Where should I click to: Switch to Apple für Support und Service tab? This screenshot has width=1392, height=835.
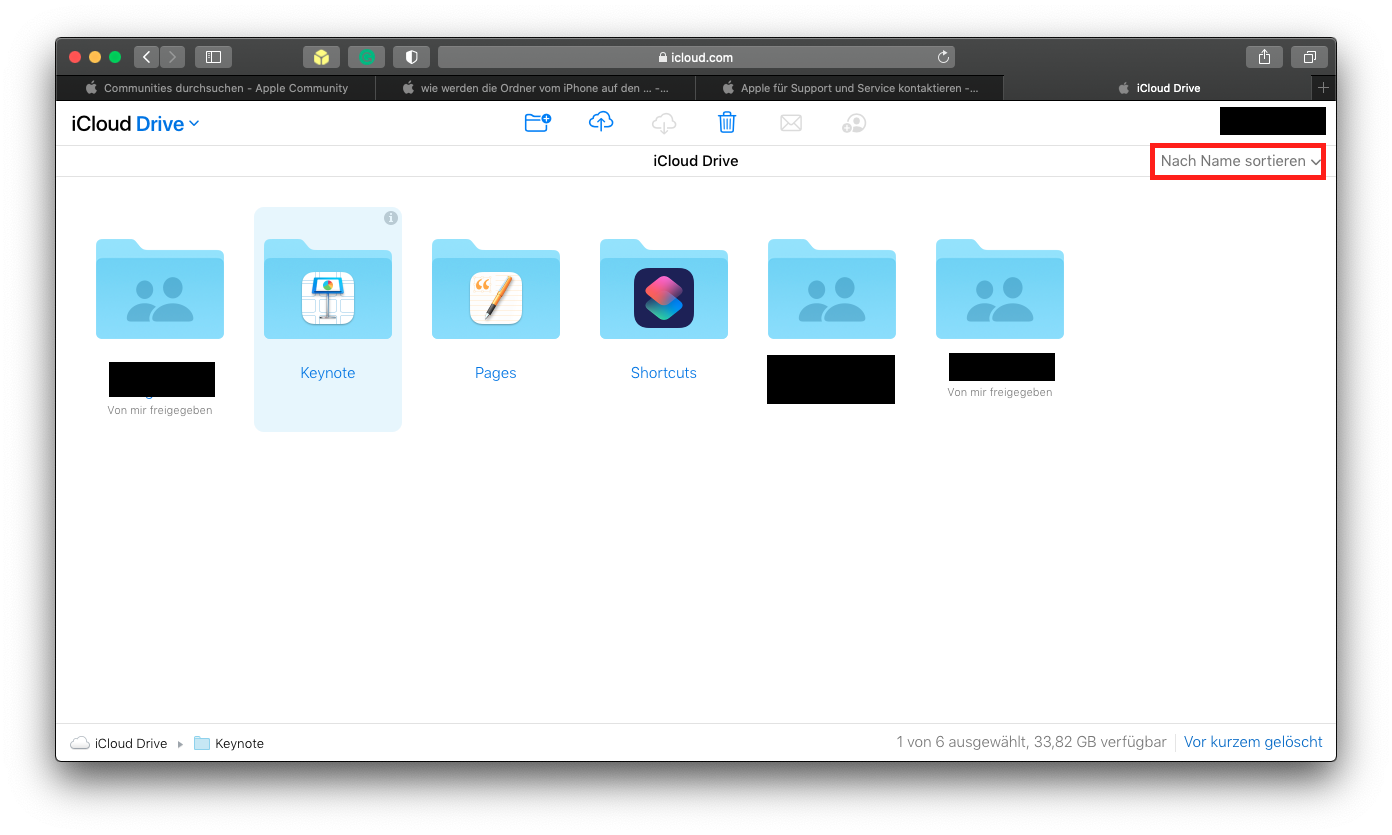pyautogui.click(x=849, y=88)
